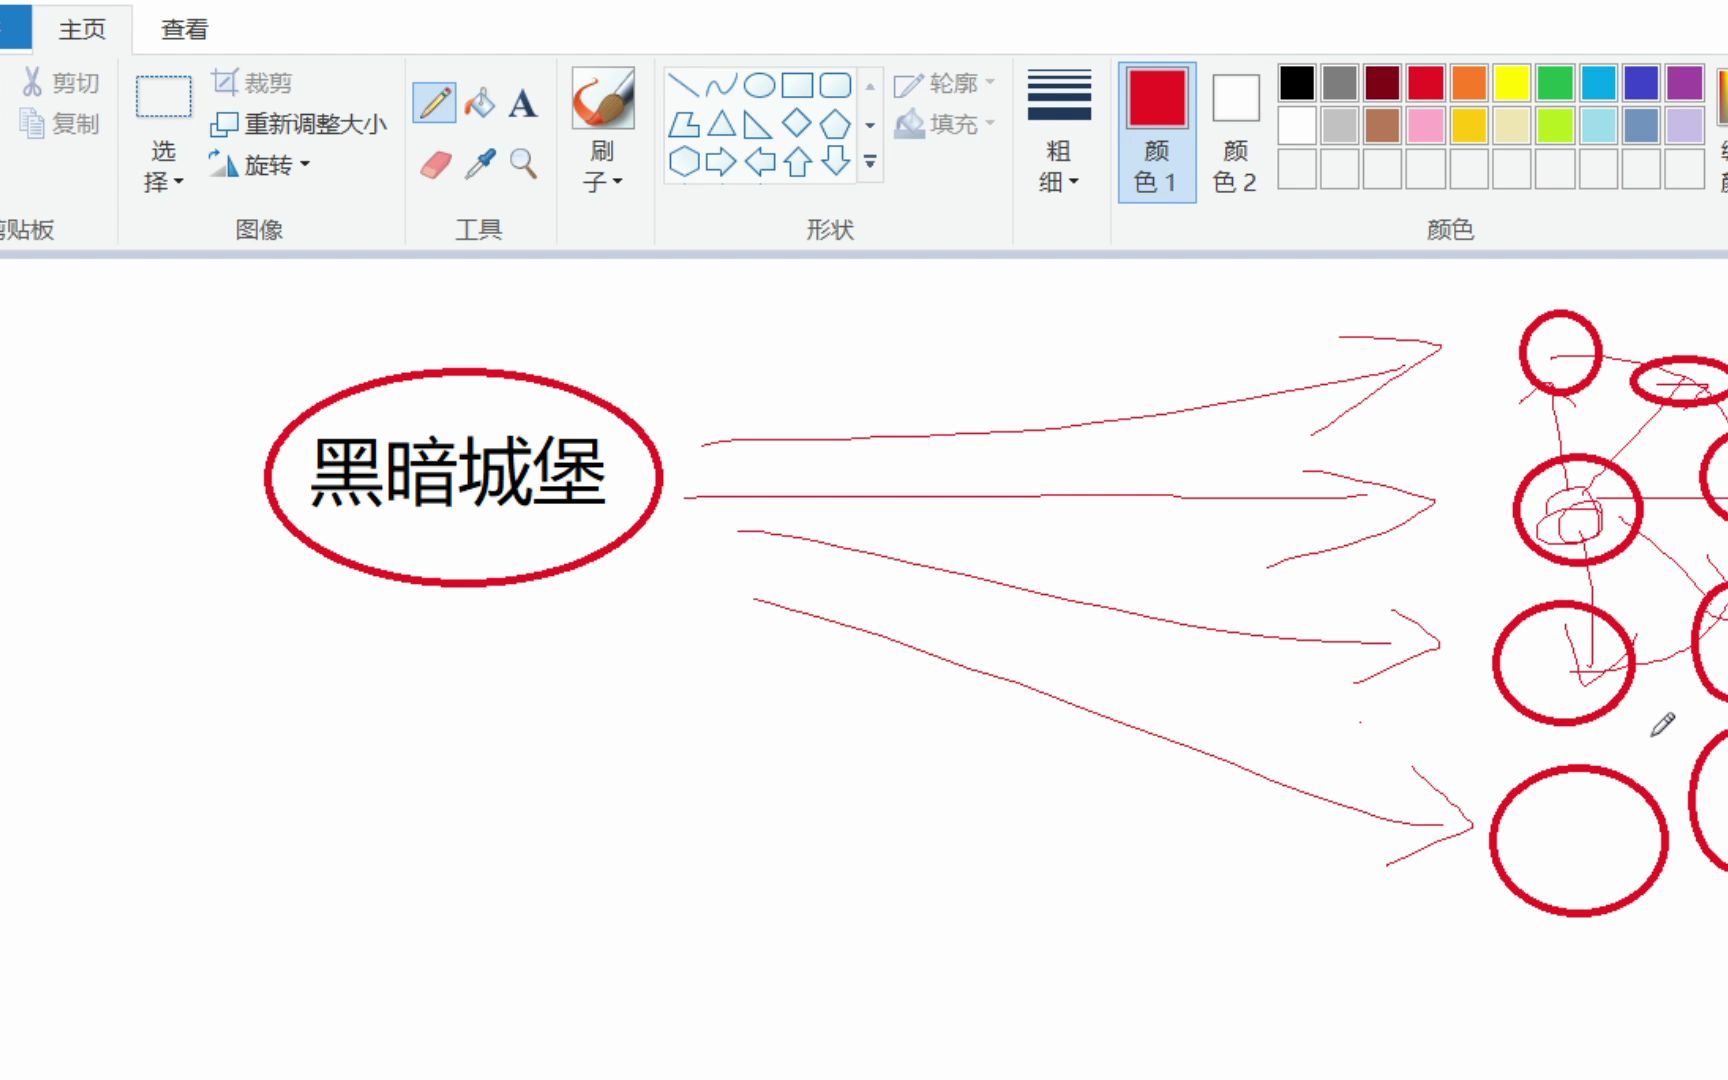Viewport: 1728px width, 1080px height.
Task: Select the Text tool
Action: (x=523, y=103)
